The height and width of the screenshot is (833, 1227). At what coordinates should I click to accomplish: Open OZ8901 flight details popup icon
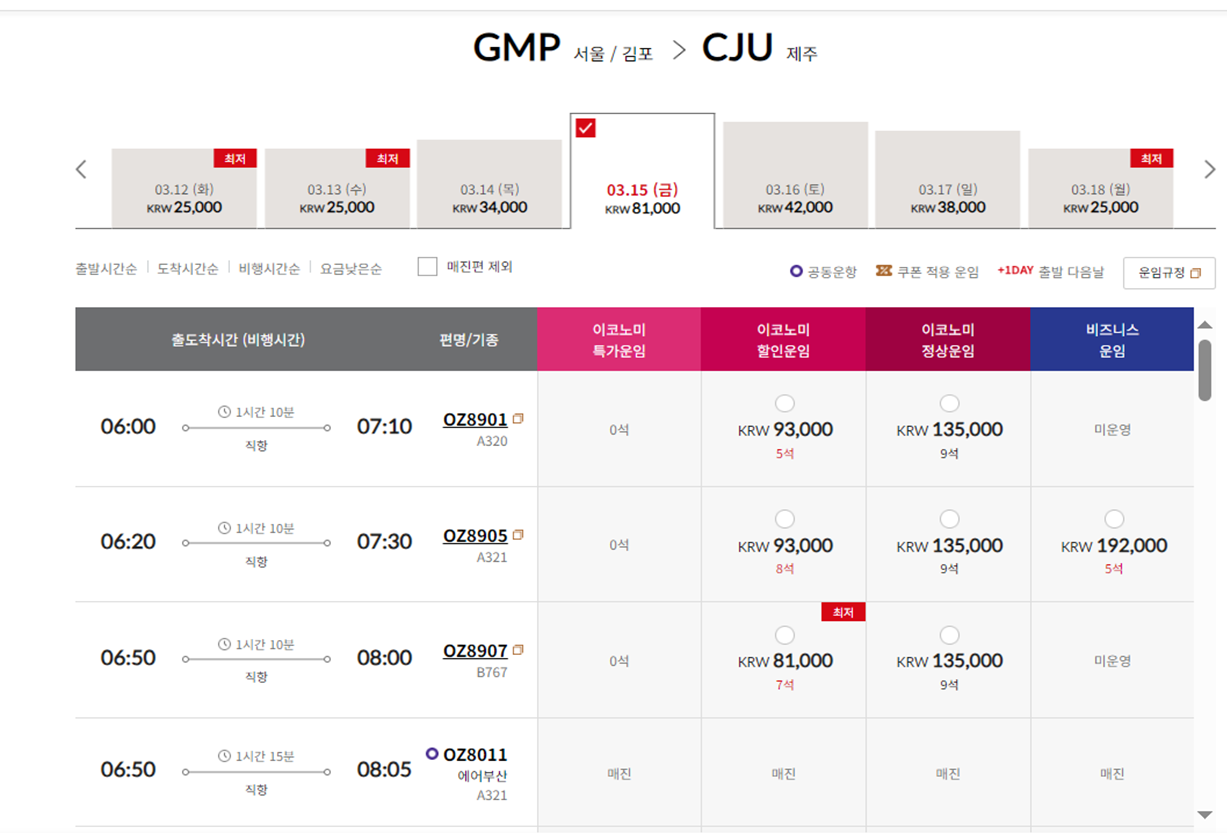pyautogui.click(x=518, y=419)
